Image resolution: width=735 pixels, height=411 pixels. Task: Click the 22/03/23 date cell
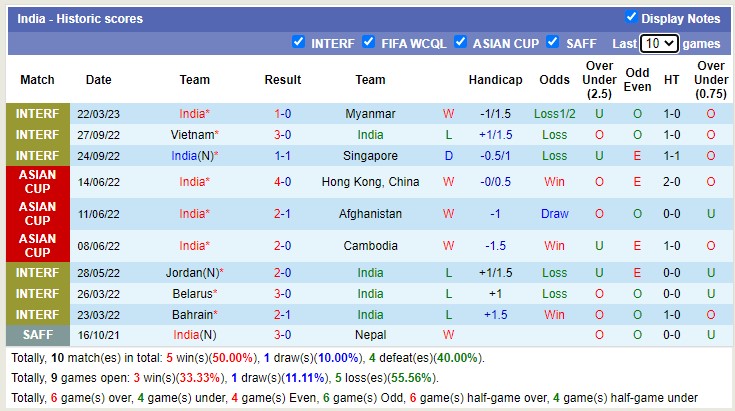98,114
